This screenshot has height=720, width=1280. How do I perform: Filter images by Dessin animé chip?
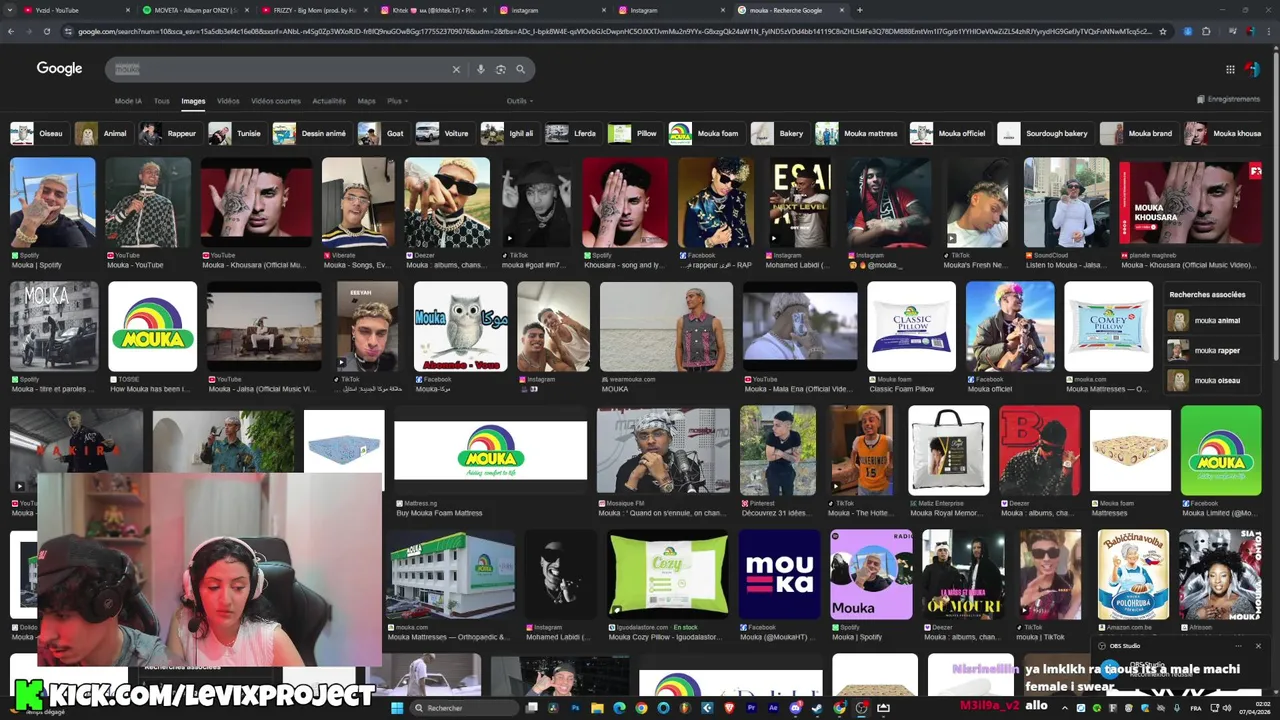(311, 133)
